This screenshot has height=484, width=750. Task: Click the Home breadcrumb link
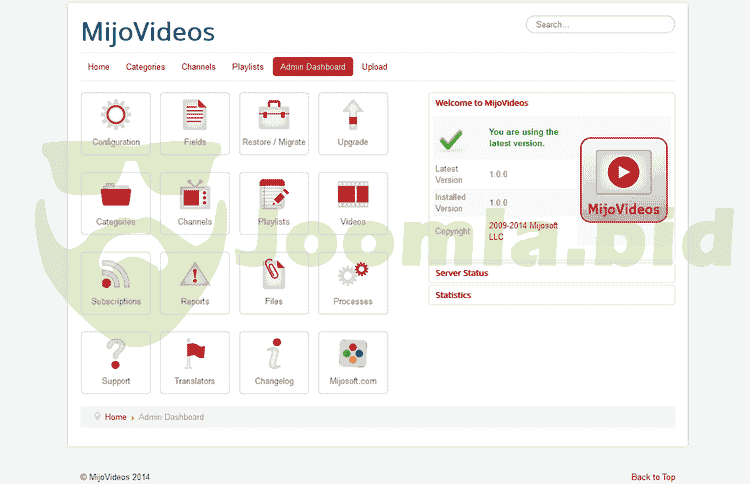(116, 417)
